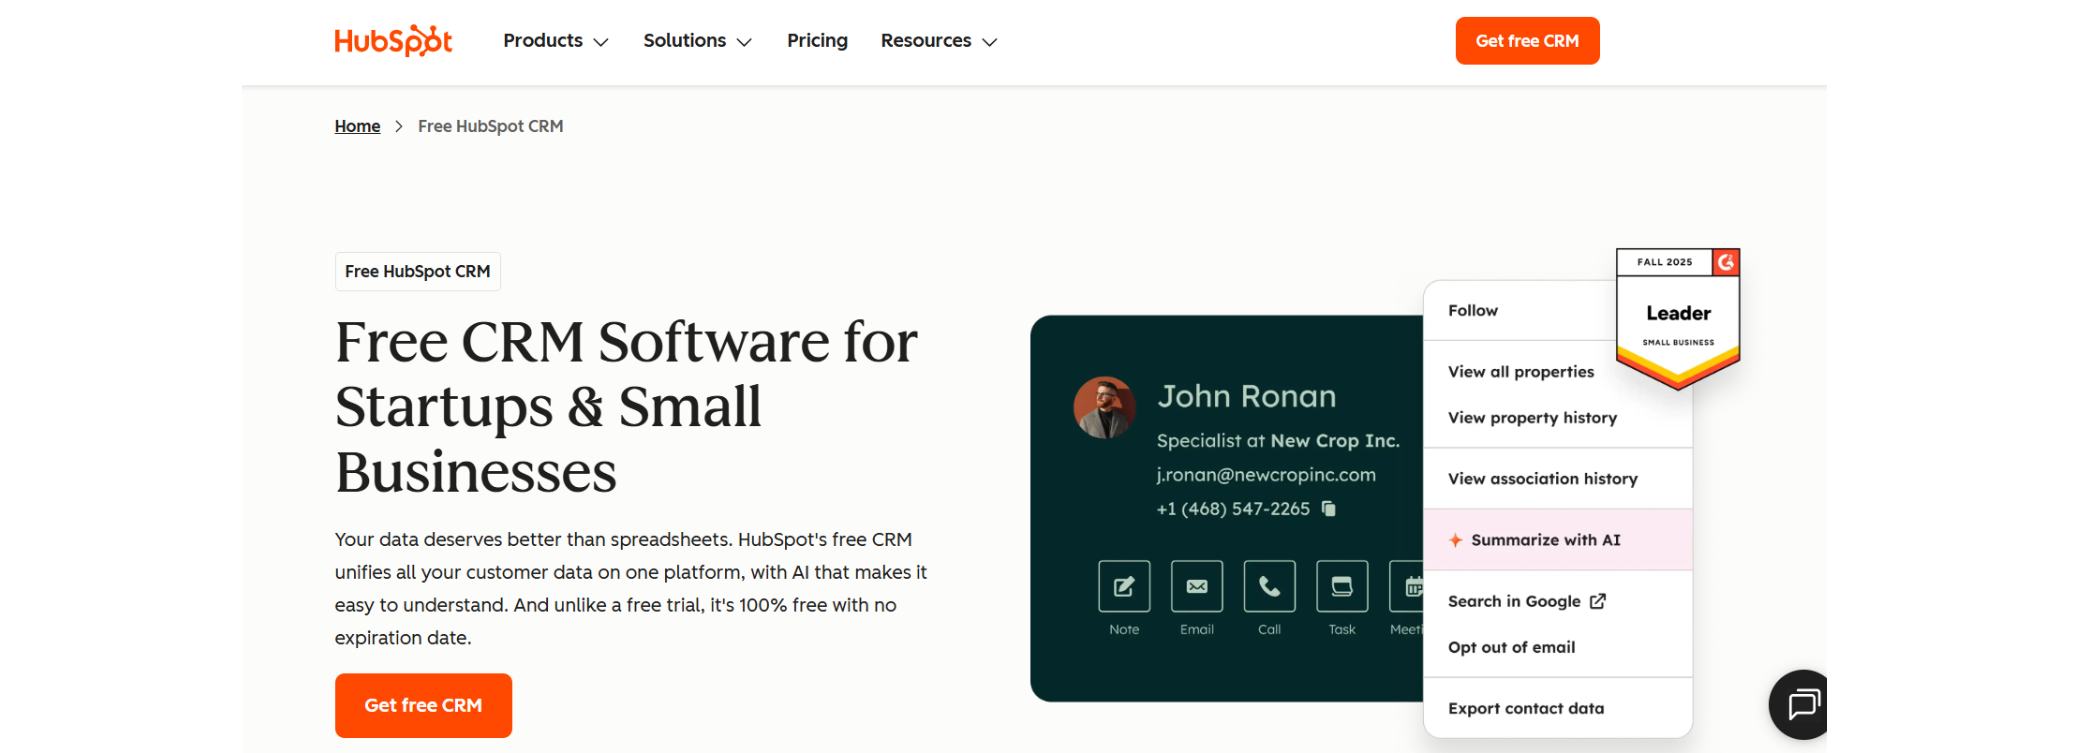Click the HubSpot logo
Screen dimensions: 2090x753
(393, 41)
